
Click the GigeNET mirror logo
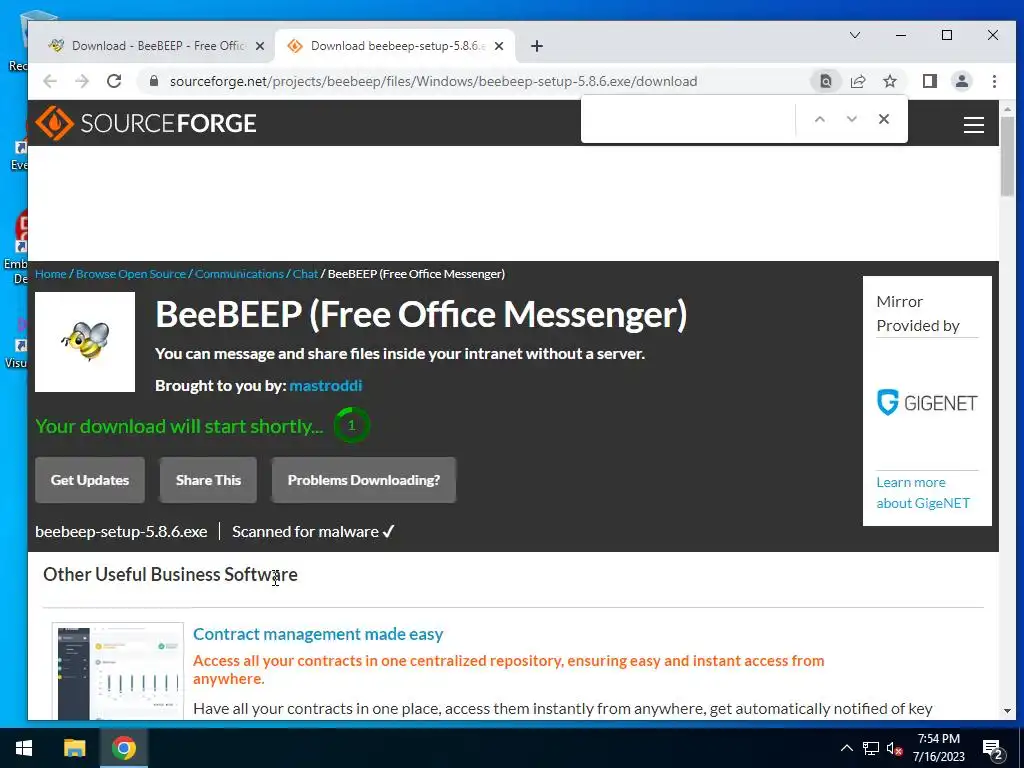(x=927, y=402)
